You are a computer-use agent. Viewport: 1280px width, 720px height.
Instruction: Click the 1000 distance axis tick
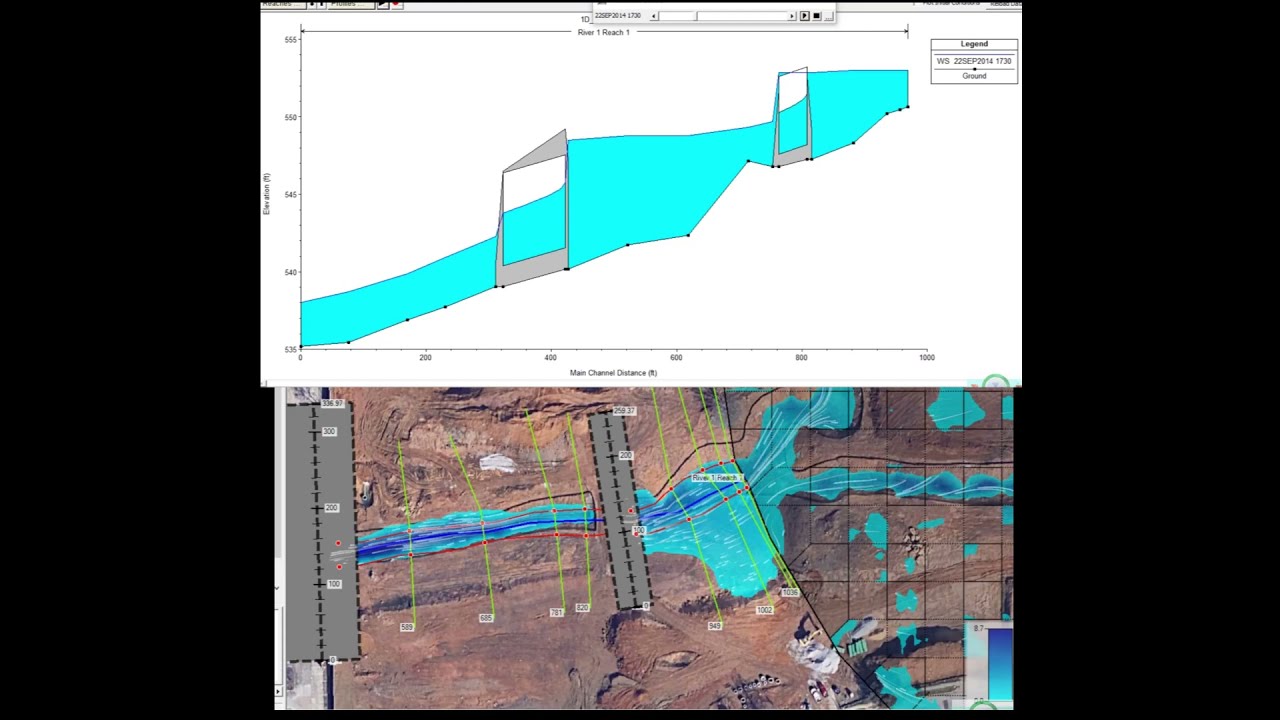tap(927, 357)
